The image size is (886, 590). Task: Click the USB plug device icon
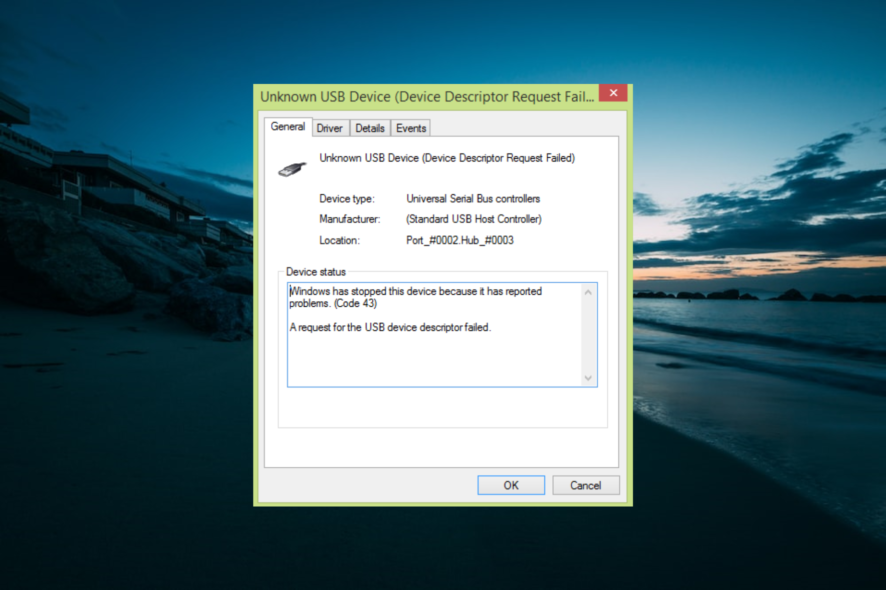point(292,168)
